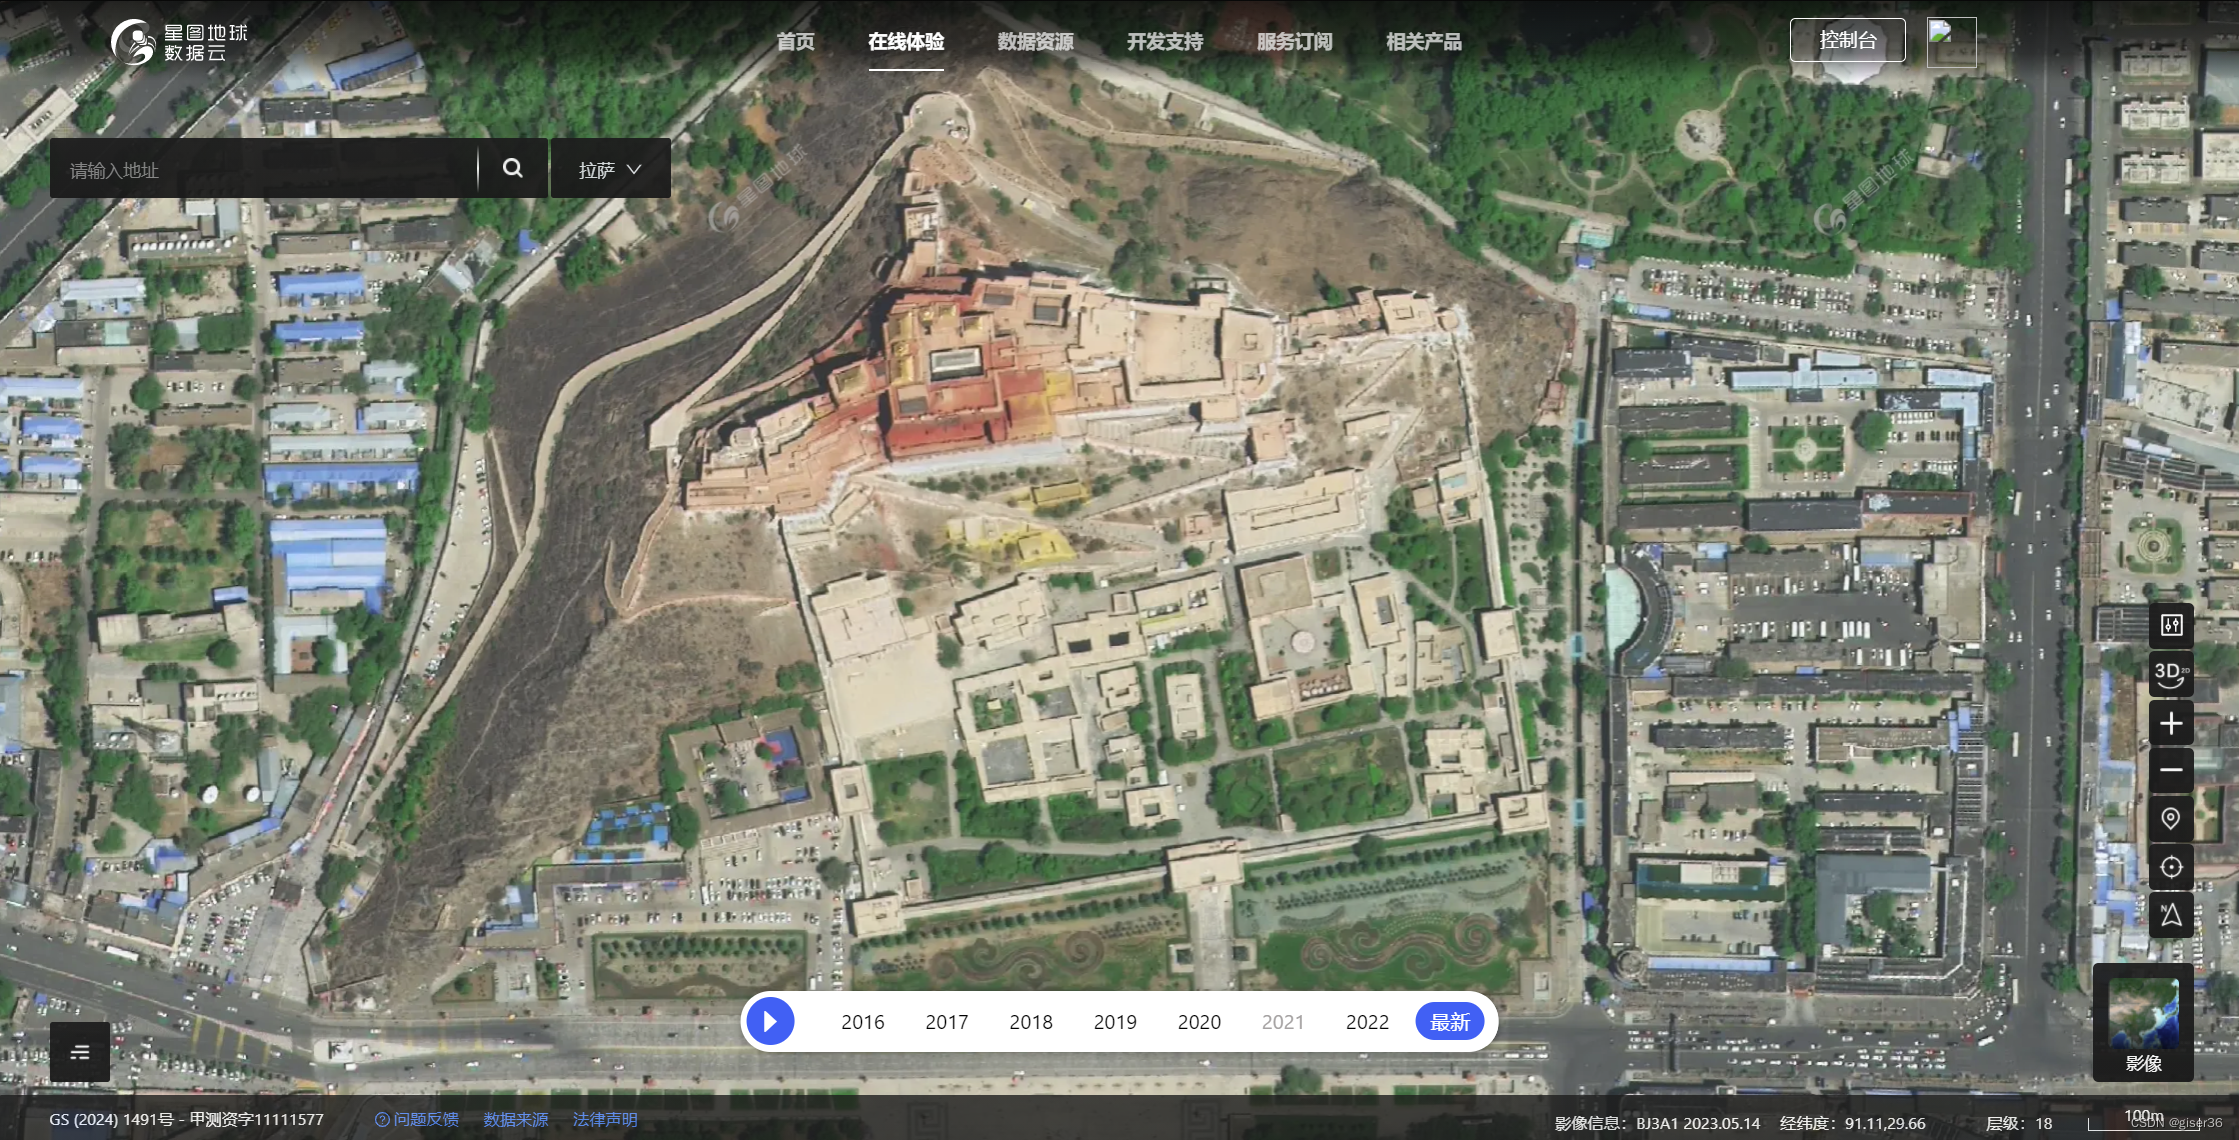The height and width of the screenshot is (1140, 2239).
Task: Select year 2021 on the timeline
Action: 1283,1022
